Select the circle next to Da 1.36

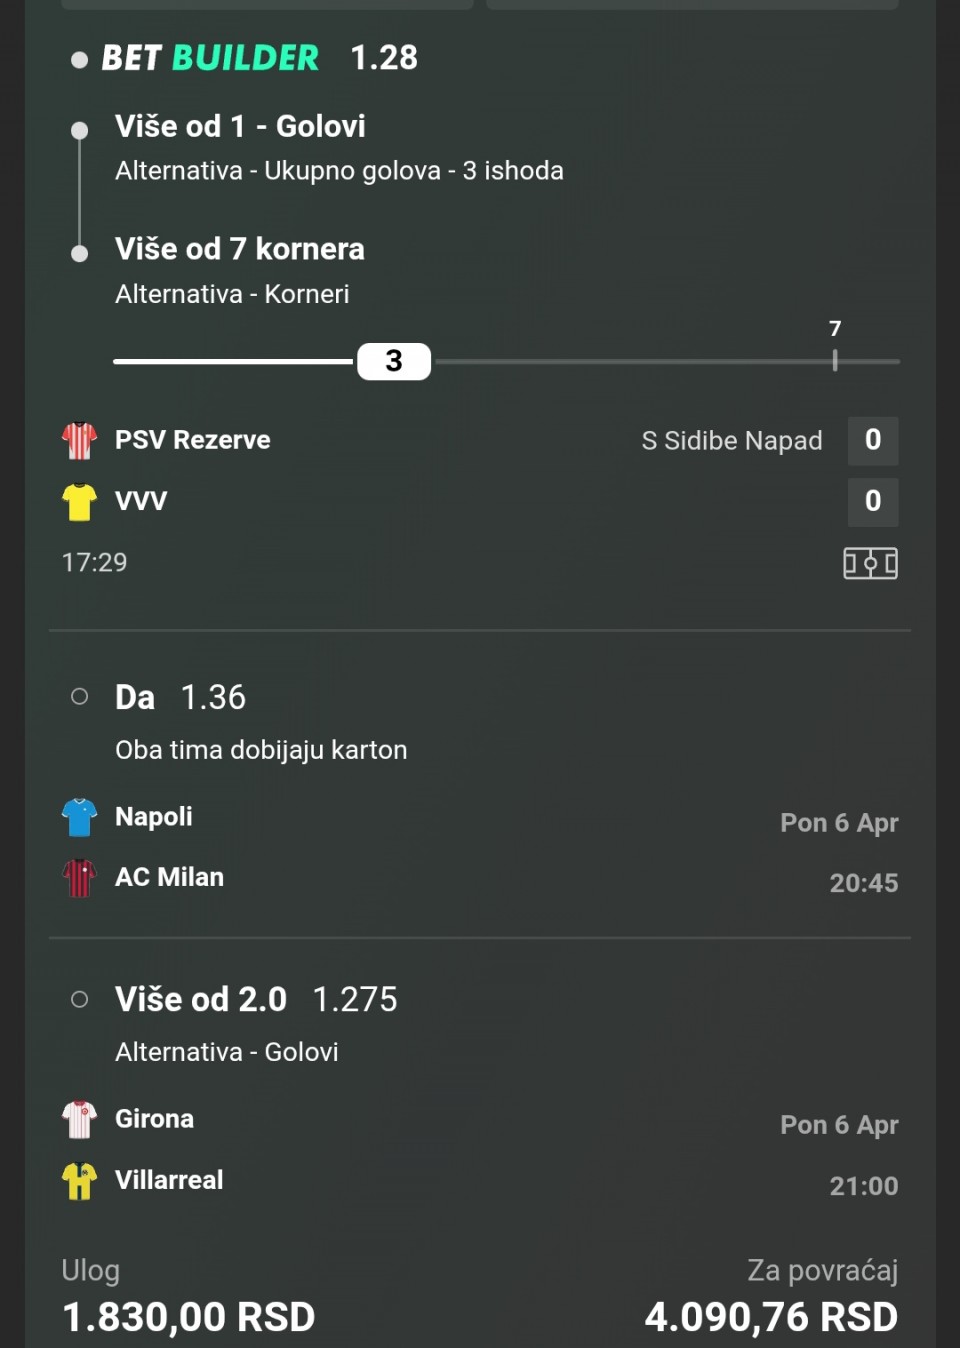tap(79, 697)
